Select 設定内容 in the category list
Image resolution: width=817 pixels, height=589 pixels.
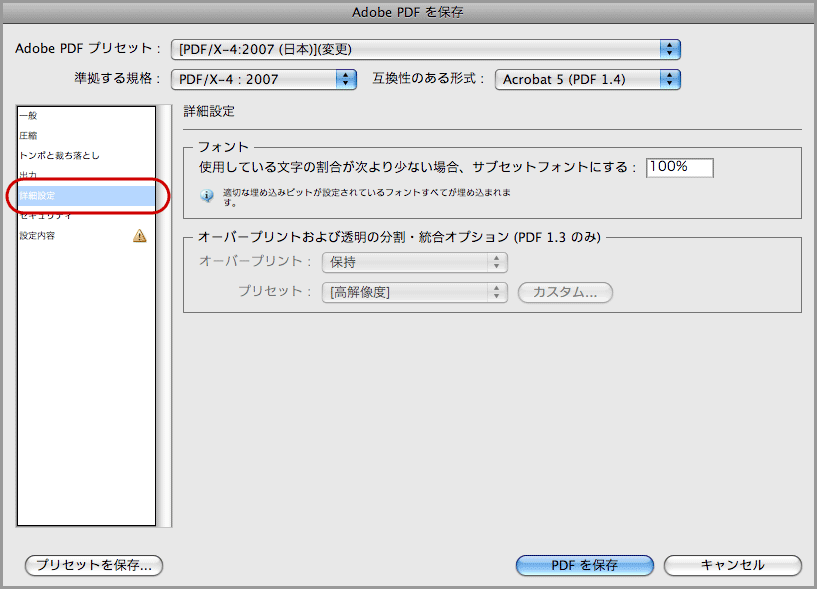86,236
